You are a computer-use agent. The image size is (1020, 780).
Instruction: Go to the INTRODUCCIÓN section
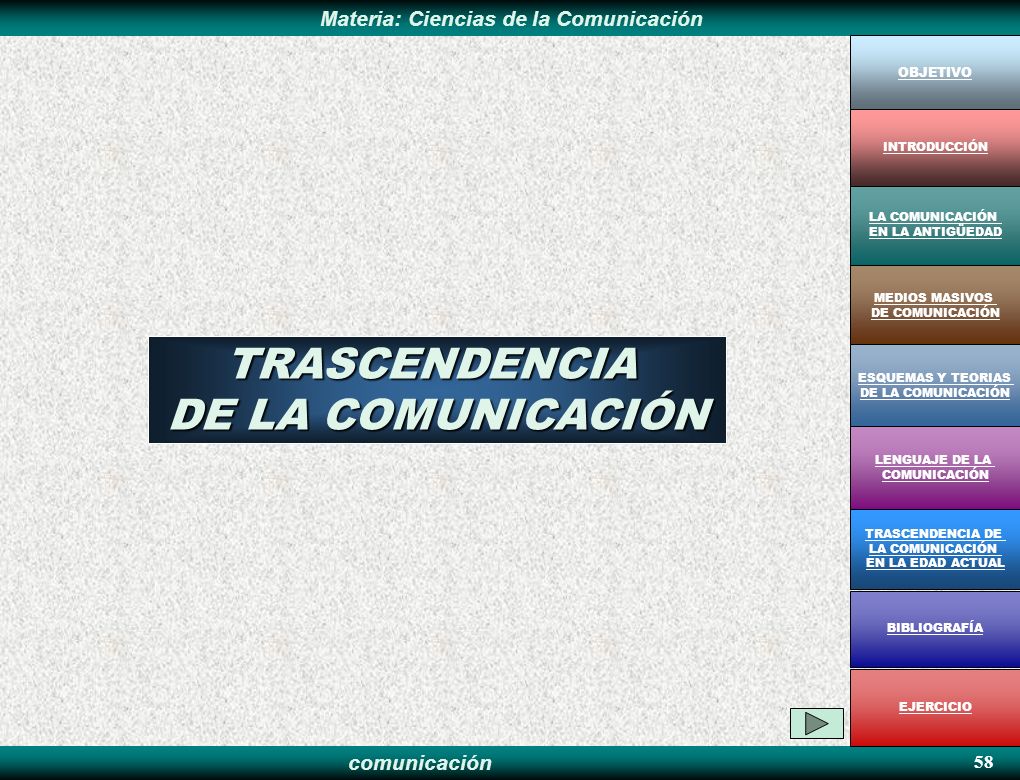[x=935, y=146]
